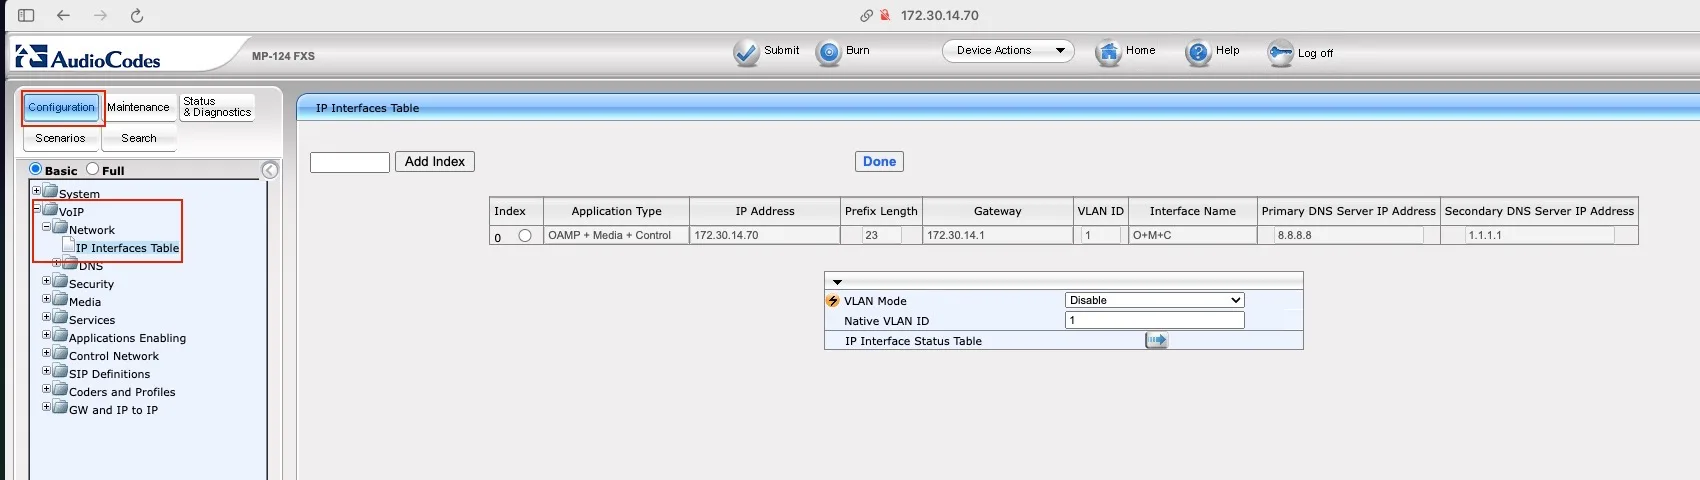Image resolution: width=1700 pixels, height=480 pixels.
Task: Open the VLAN Mode dropdown
Action: point(1155,300)
